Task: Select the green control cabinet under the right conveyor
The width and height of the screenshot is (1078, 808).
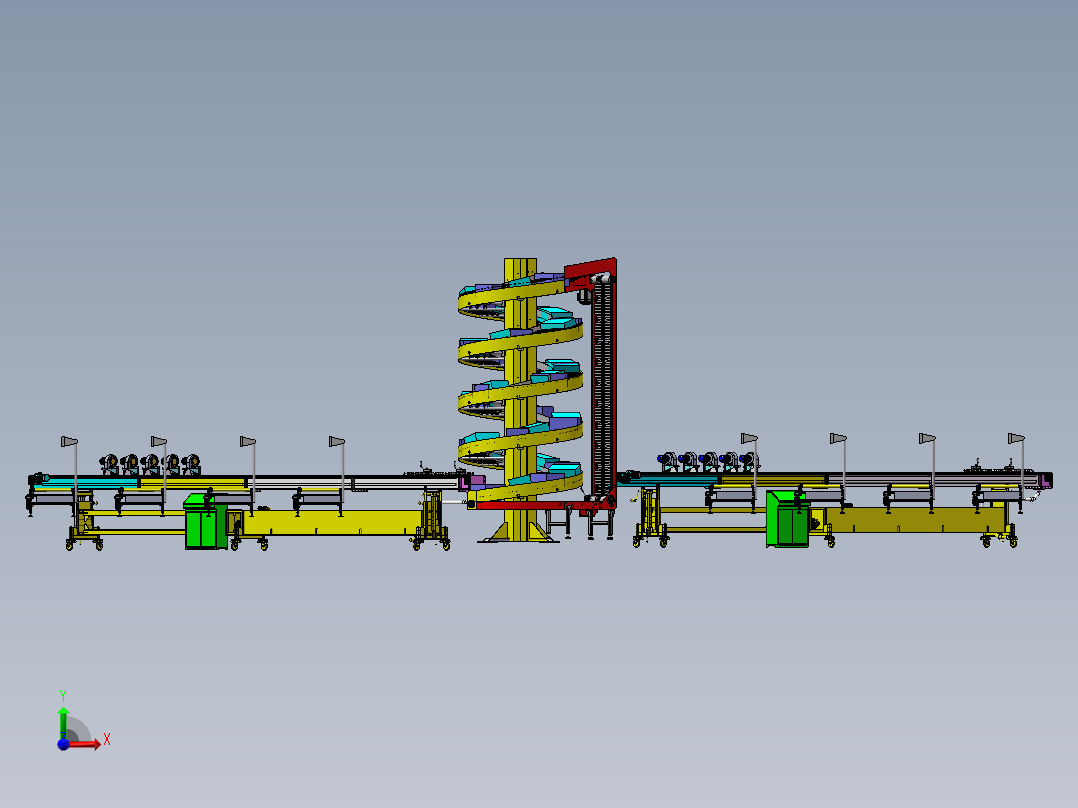Action: coord(788,519)
